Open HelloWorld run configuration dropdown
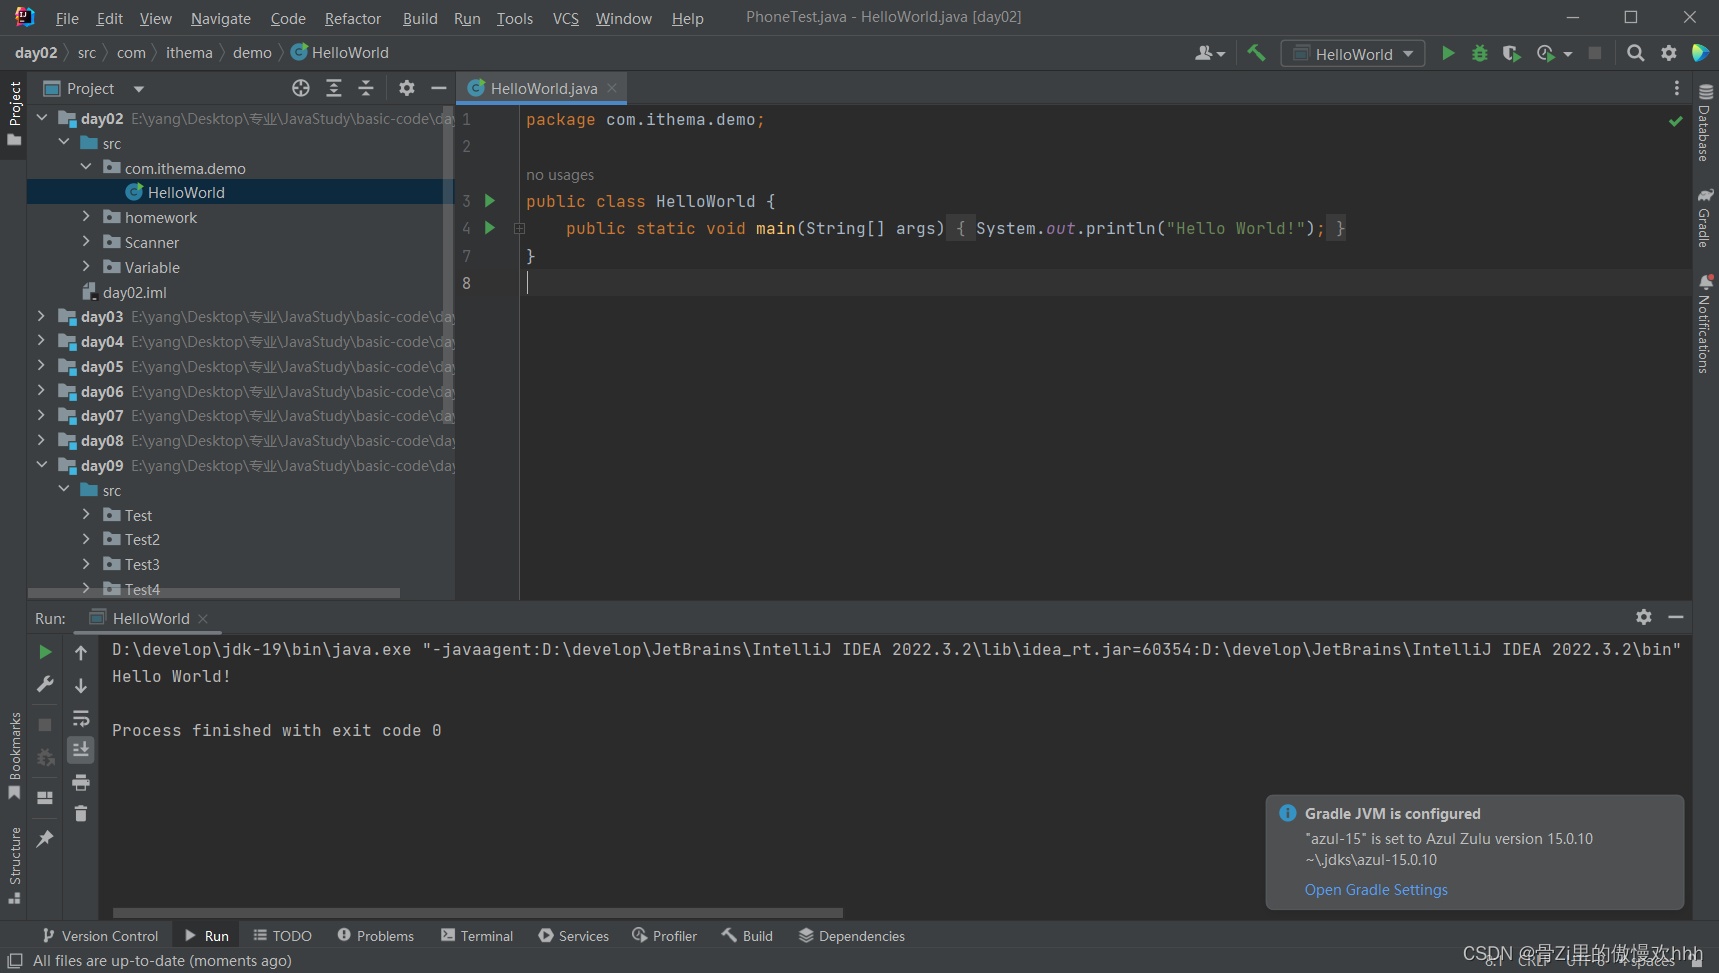Viewport: 1719px width, 973px height. [1353, 53]
